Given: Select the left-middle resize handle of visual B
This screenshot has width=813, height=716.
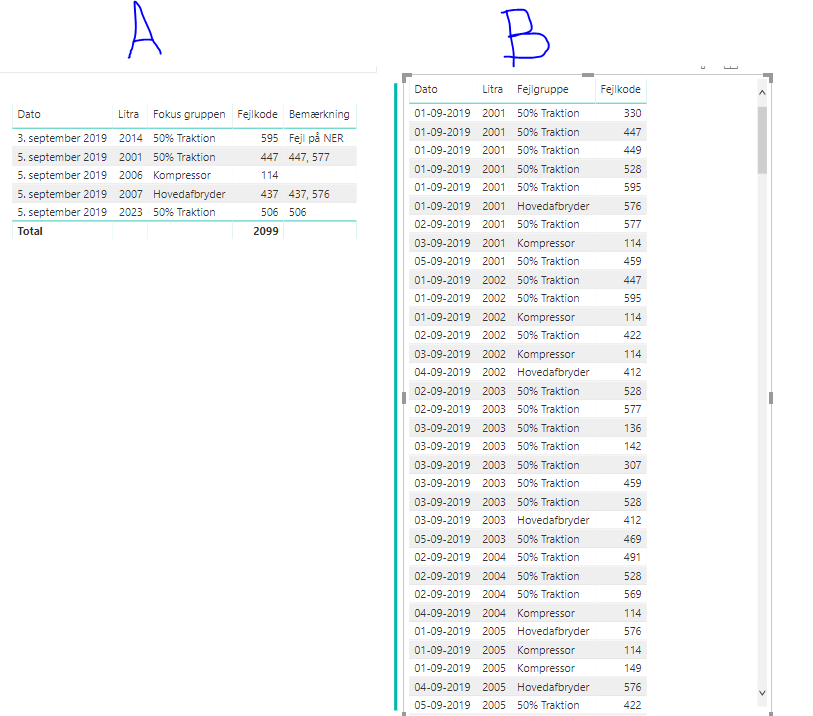Looking at the screenshot, I should coord(404,398).
